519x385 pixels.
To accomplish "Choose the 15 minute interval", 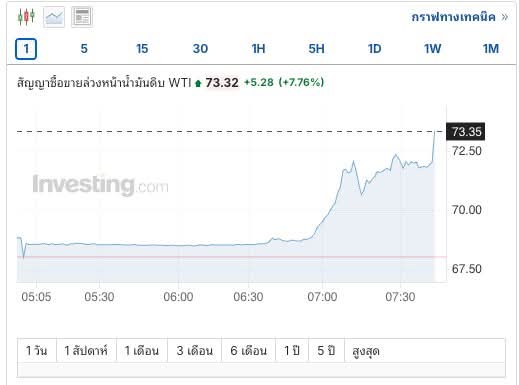I will click(x=142, y=49).
